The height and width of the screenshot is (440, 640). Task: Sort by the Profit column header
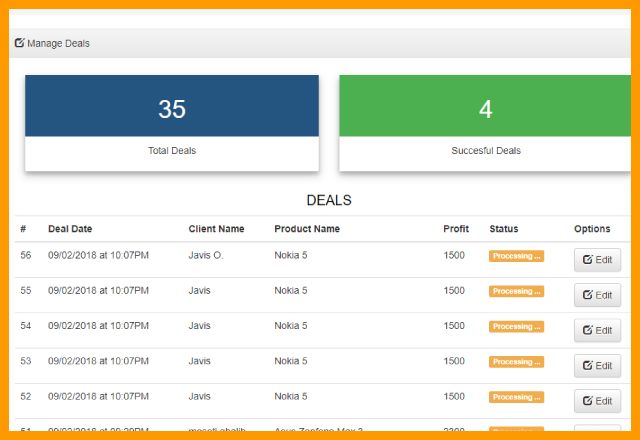click(x=456, y=229)
